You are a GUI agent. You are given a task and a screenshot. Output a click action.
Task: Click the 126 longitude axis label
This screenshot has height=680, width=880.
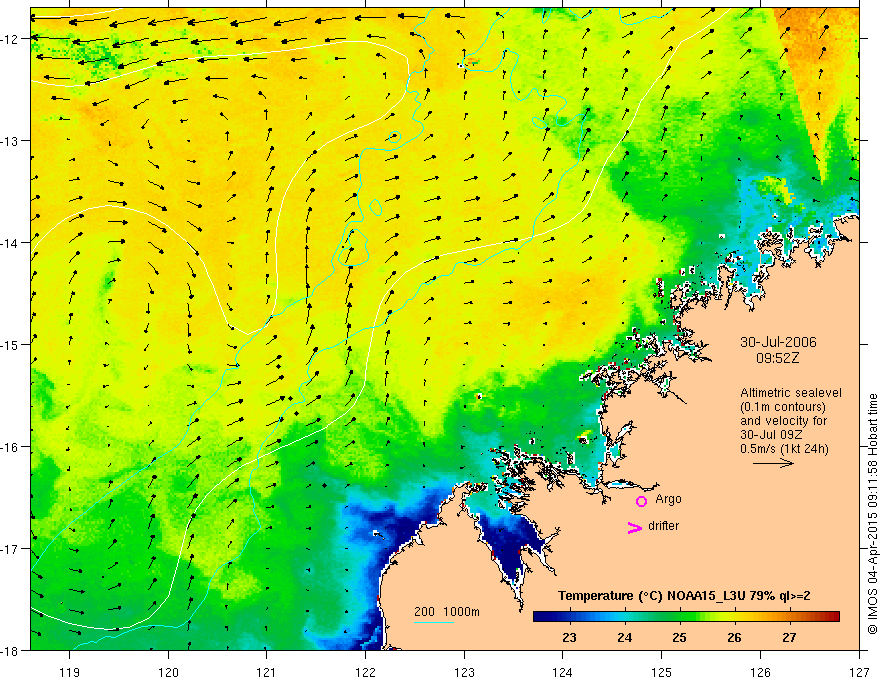pos(760,672)
